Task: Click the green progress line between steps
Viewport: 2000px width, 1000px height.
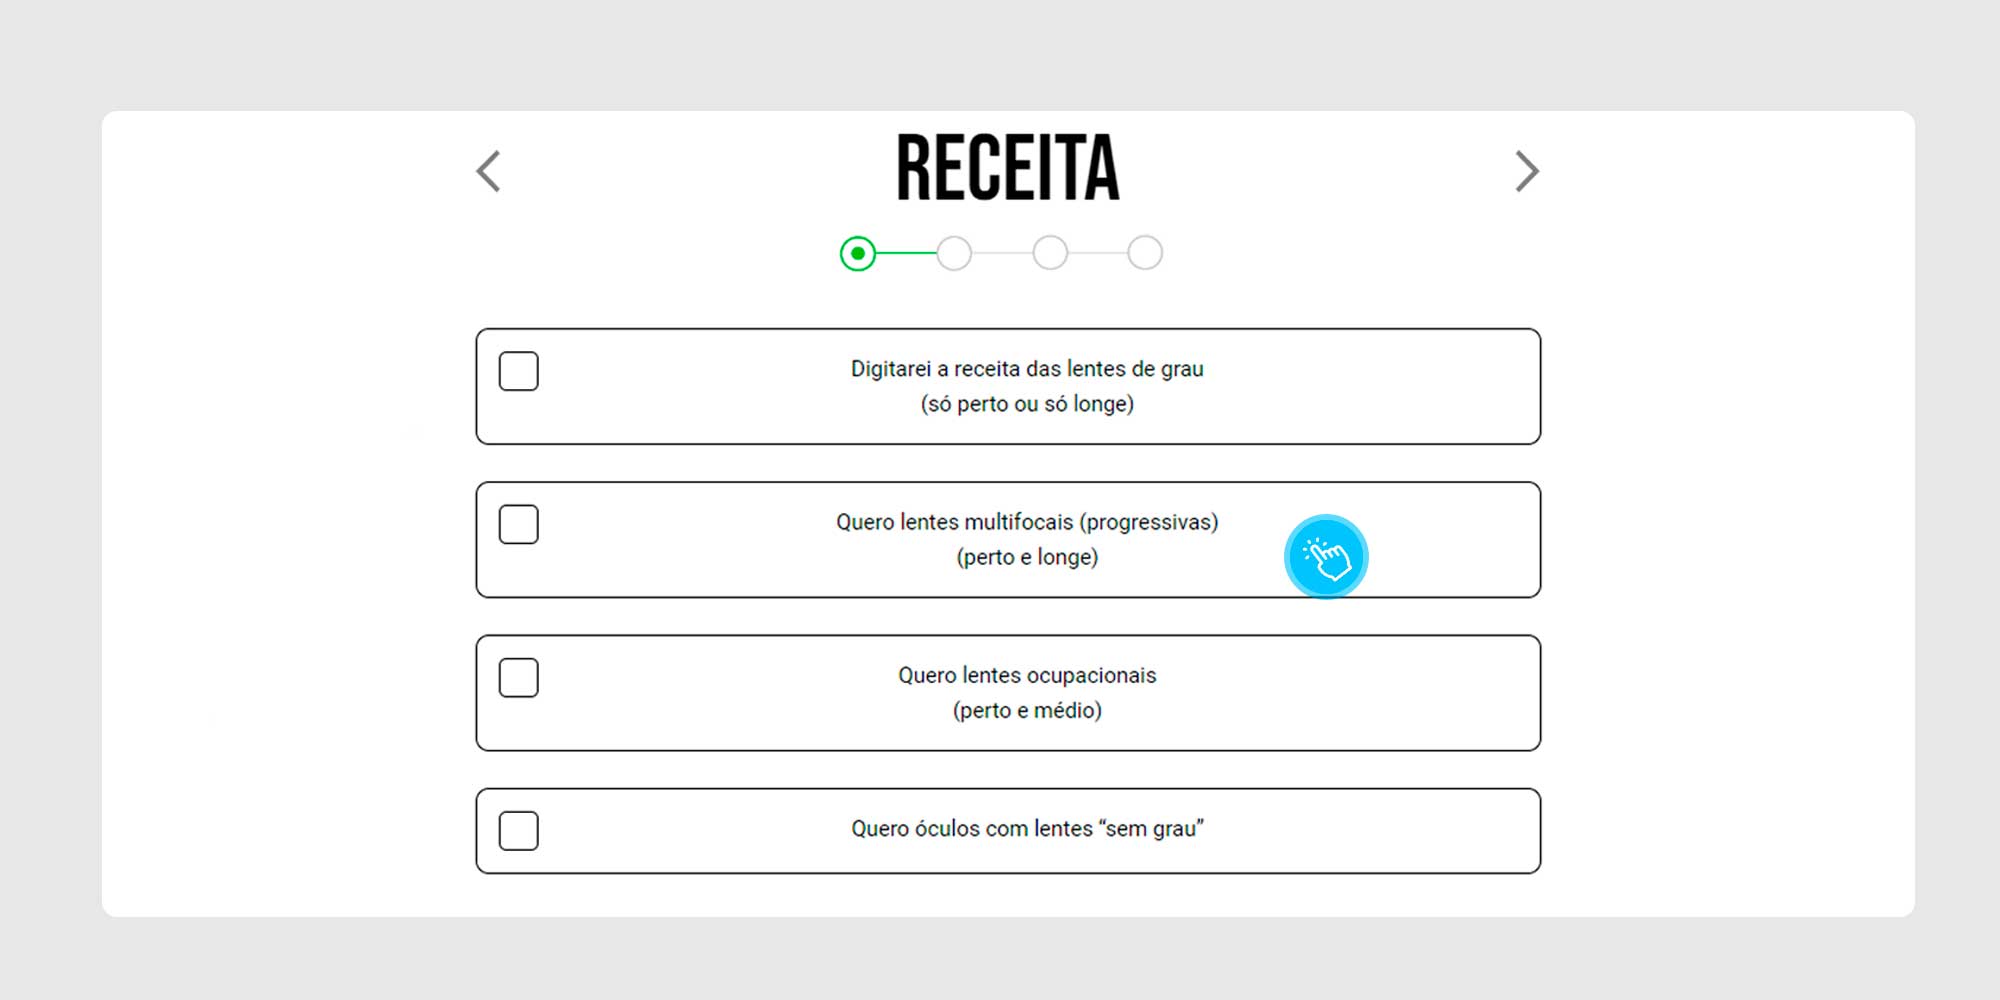Action: click(x=907, y=254)
